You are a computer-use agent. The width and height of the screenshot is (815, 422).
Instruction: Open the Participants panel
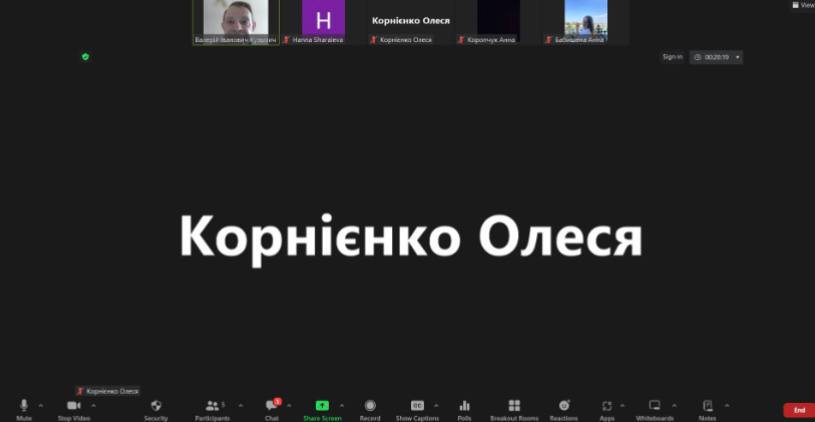coord(213,410)
